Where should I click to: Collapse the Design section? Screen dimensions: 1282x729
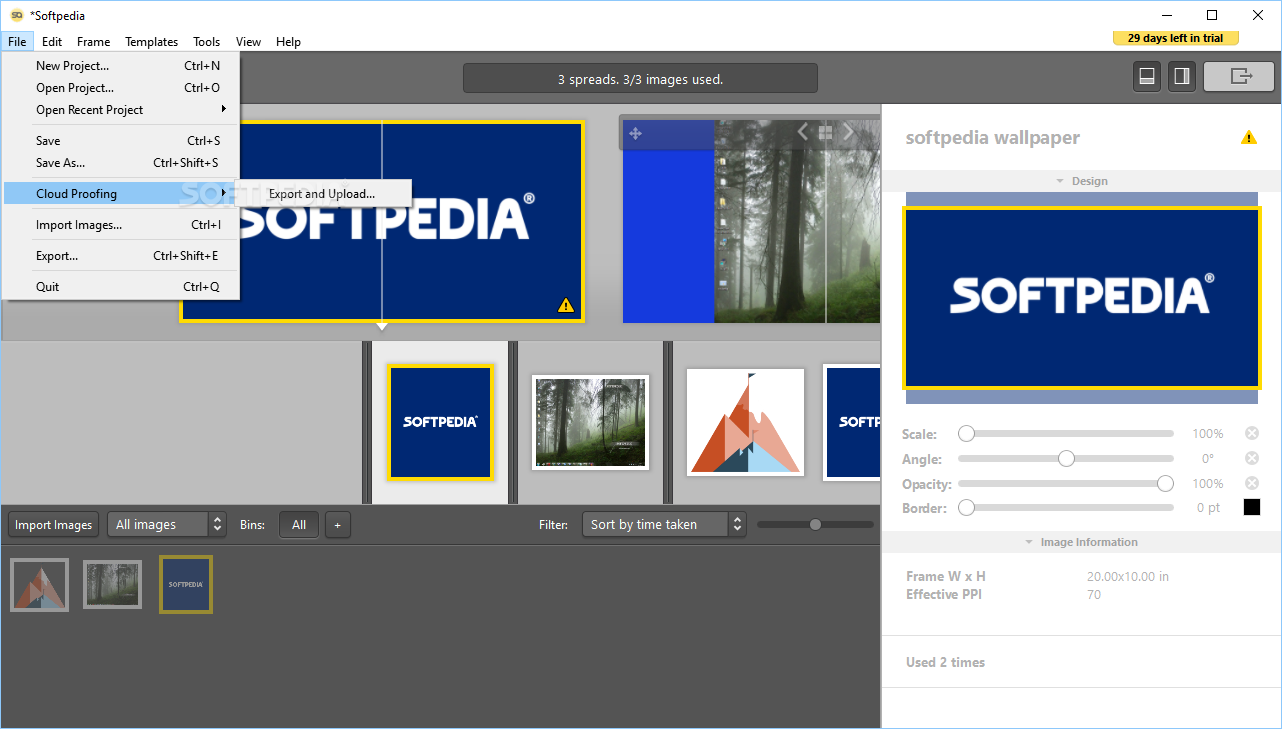pyautogui.click(x=1081, y=181)
